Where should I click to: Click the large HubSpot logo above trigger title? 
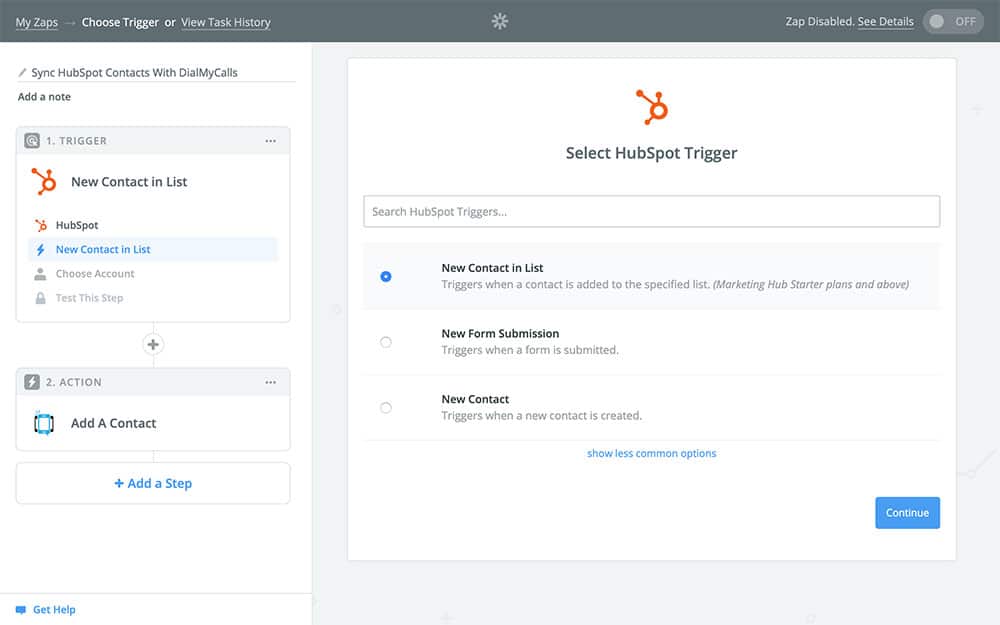tap(652, 107)
